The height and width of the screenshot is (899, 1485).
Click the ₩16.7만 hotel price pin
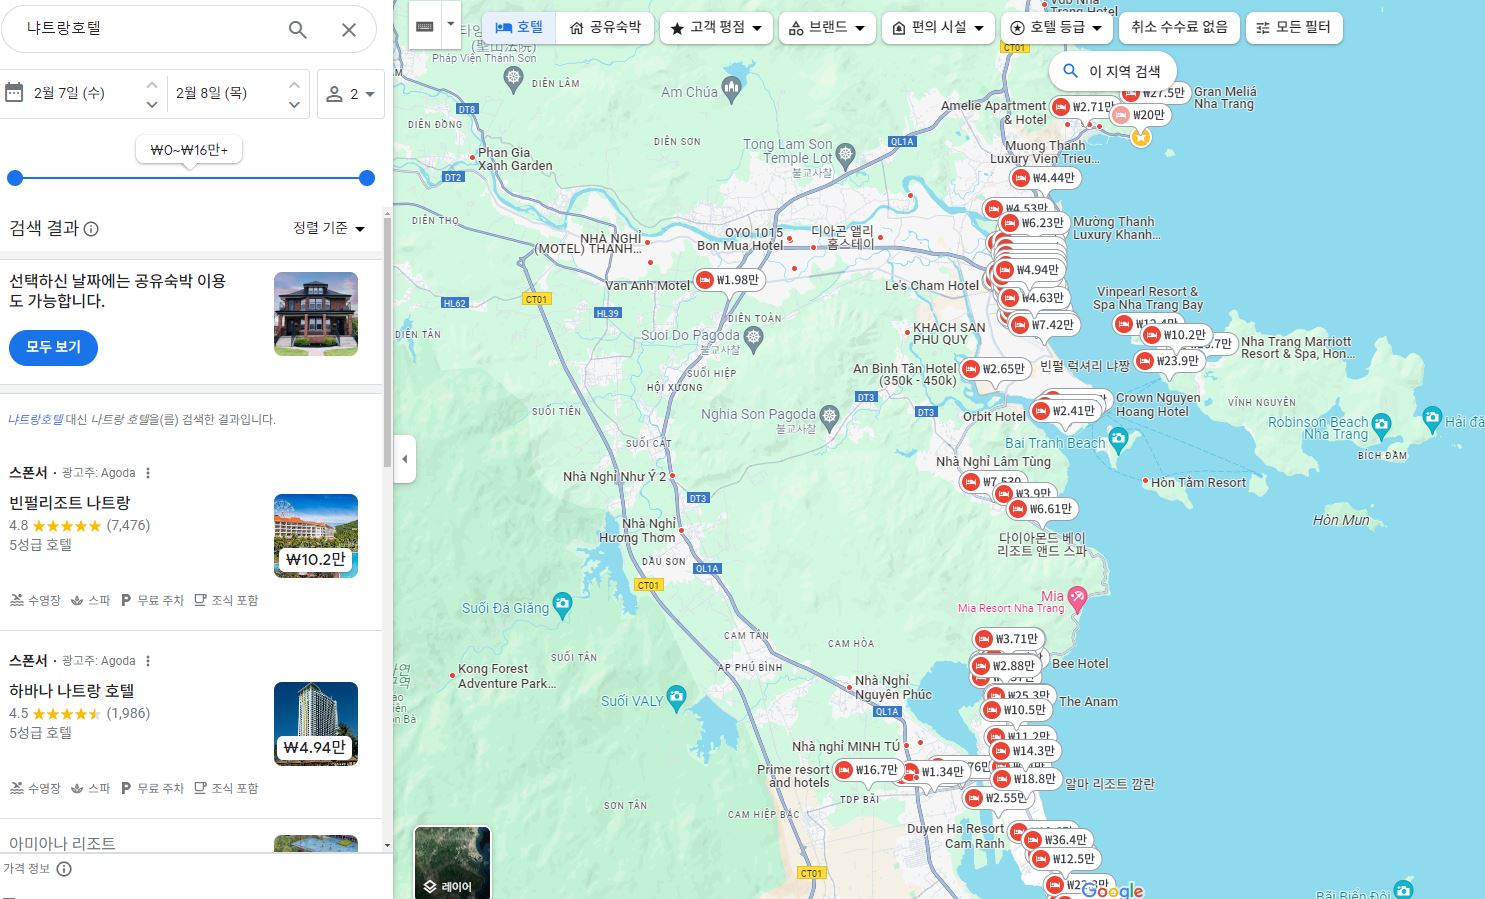point(868,770)
